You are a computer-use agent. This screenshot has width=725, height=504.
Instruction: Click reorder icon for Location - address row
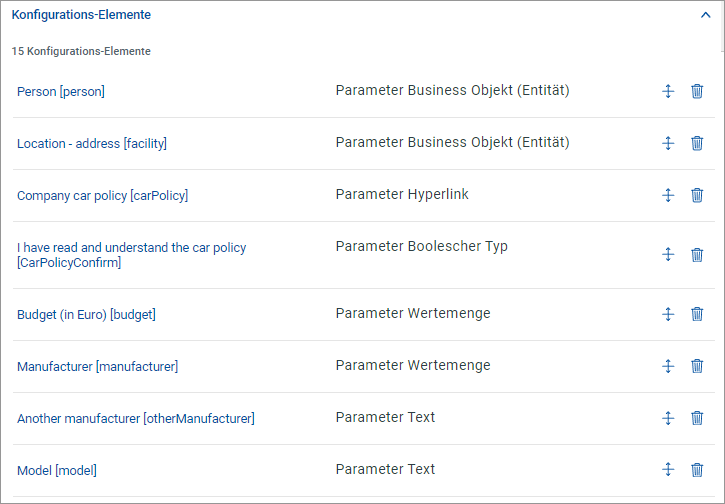coord(669,143)
